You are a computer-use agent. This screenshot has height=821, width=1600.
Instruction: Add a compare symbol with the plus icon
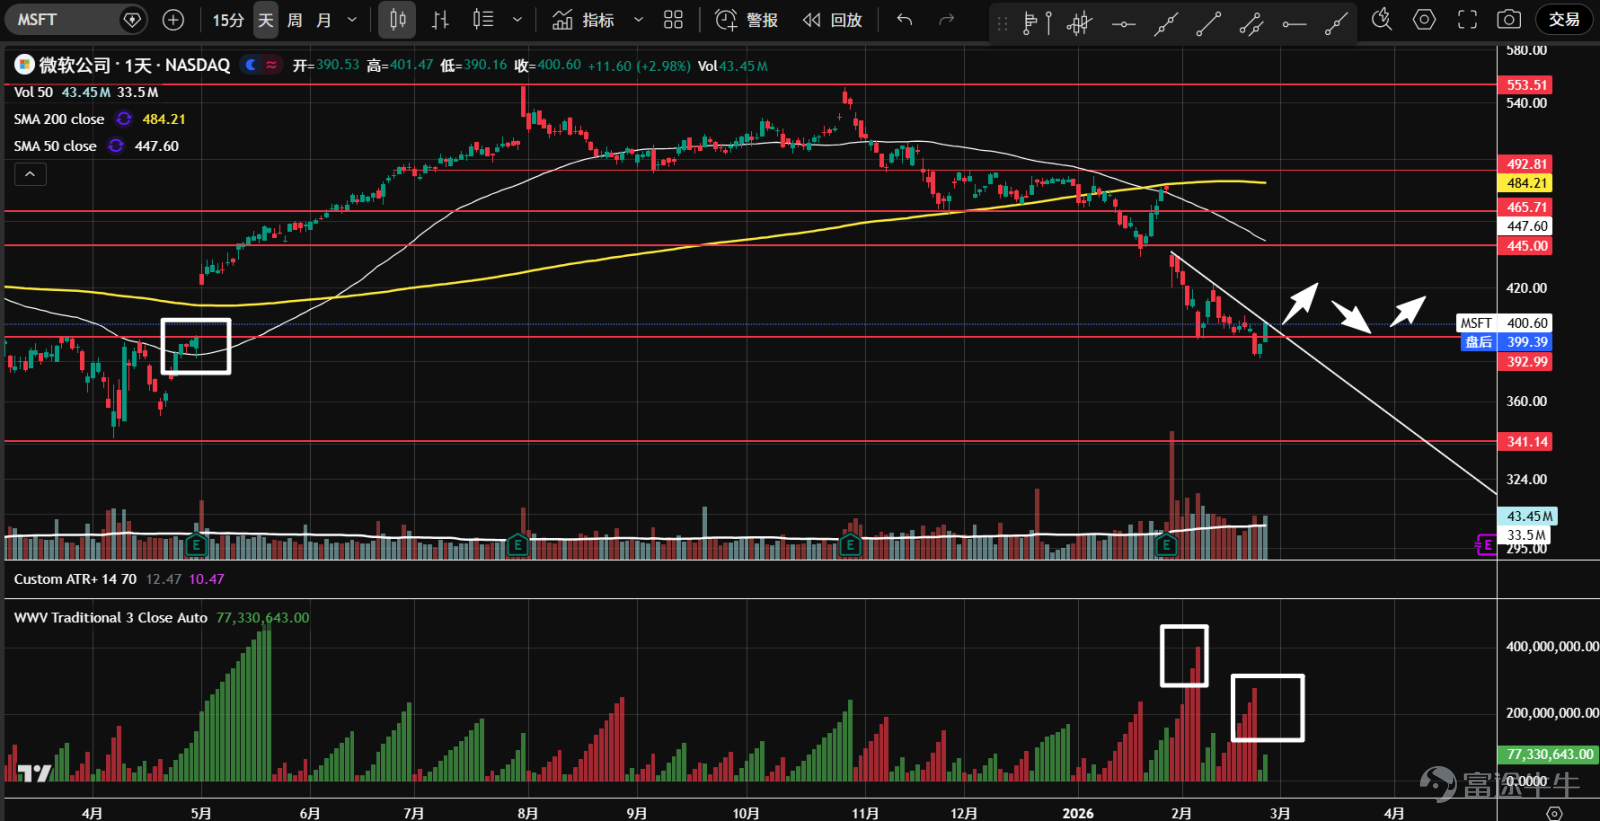click(173, 19)
